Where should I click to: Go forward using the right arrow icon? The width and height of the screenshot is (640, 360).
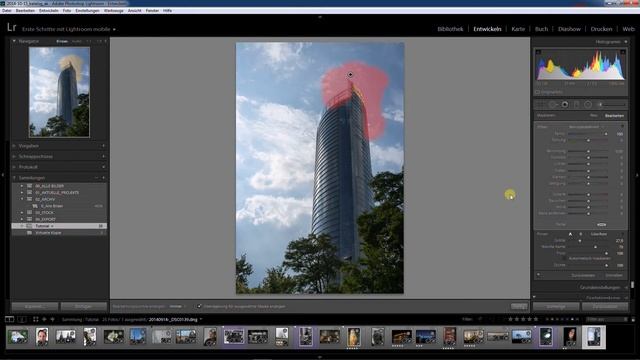click(52, 319)
